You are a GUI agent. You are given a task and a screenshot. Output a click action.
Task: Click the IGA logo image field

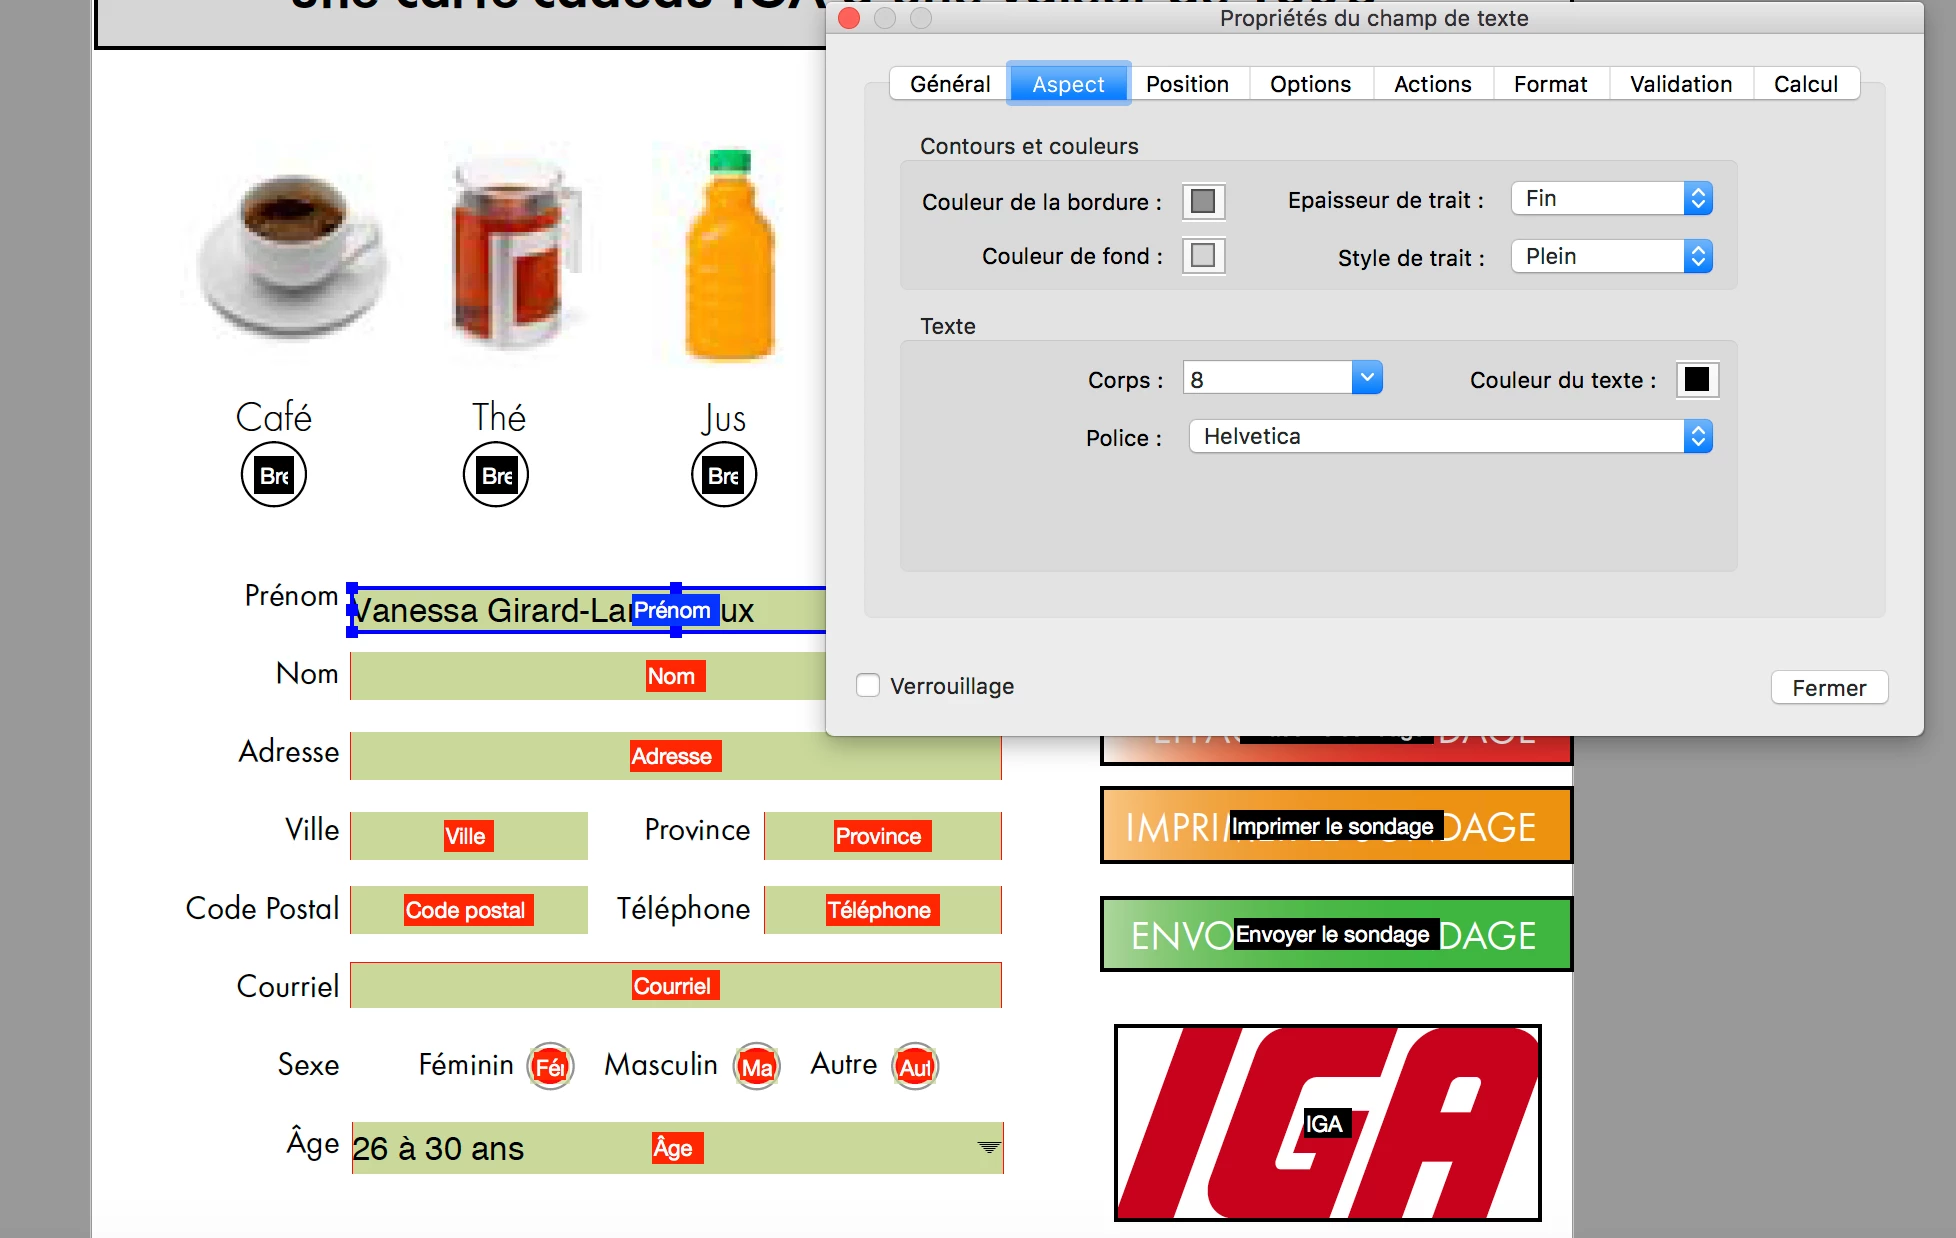tap(1327, 1122)
